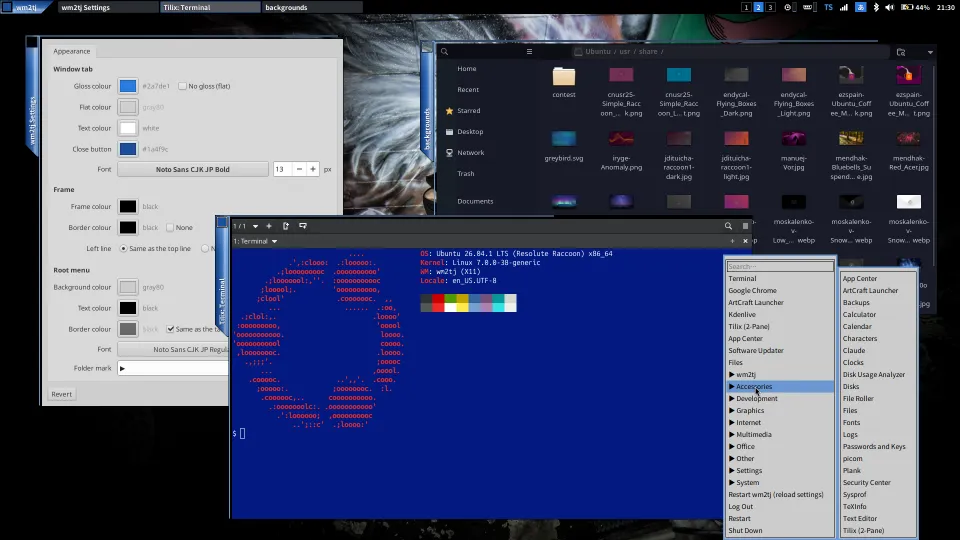Open Disk Usage Analyzer from the submenu

point(879,375)
